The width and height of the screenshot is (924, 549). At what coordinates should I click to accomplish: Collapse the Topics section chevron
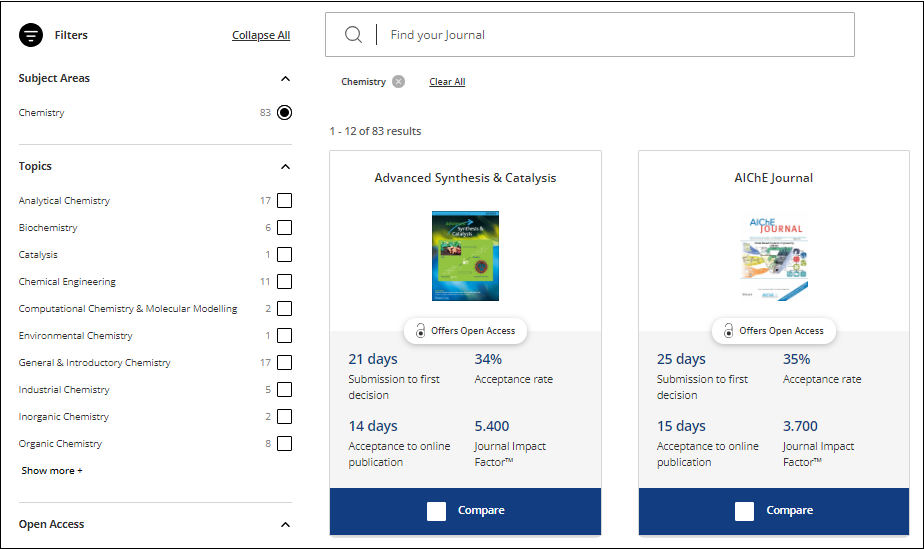tap(285, 167)
